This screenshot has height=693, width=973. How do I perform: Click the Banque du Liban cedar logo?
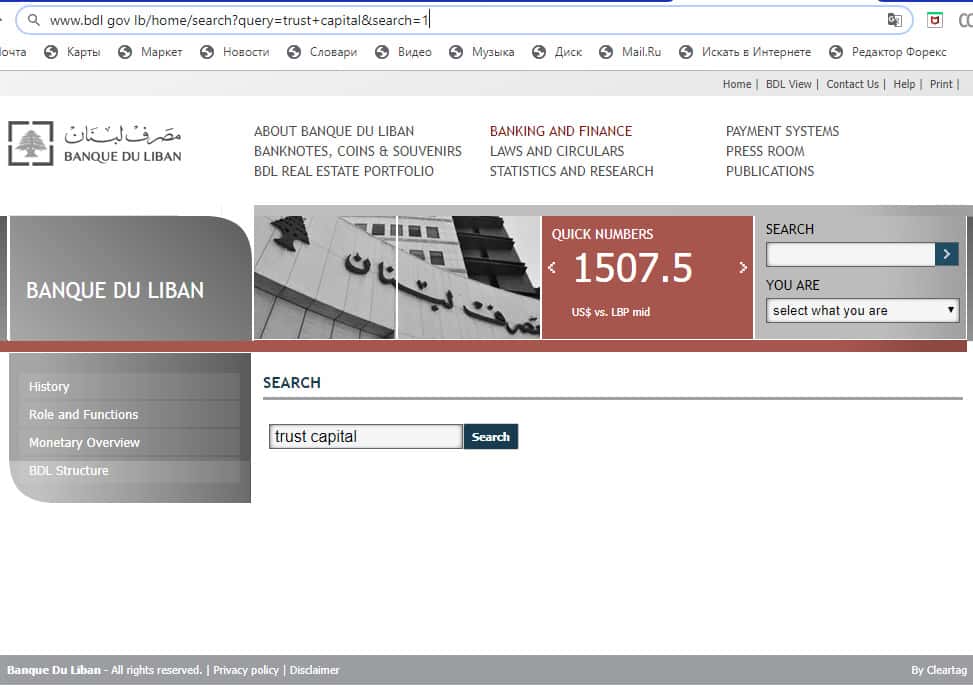[94, 143]
